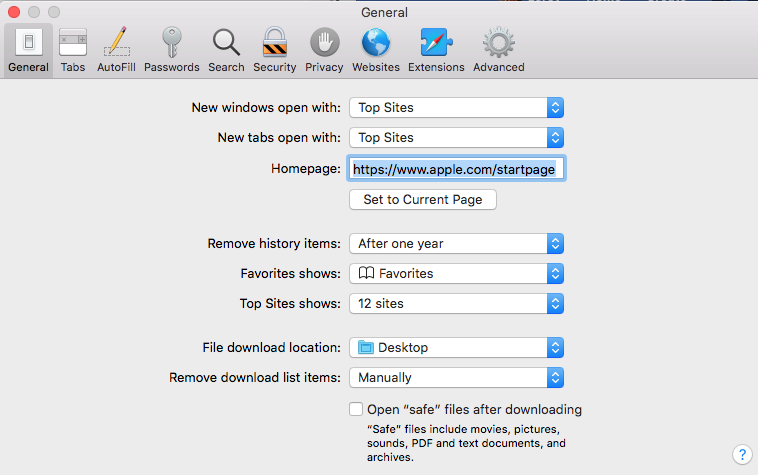This screenshot has height=475, width=758.
Task: Open the Privacy hand preferences
Action: (324, 50)
